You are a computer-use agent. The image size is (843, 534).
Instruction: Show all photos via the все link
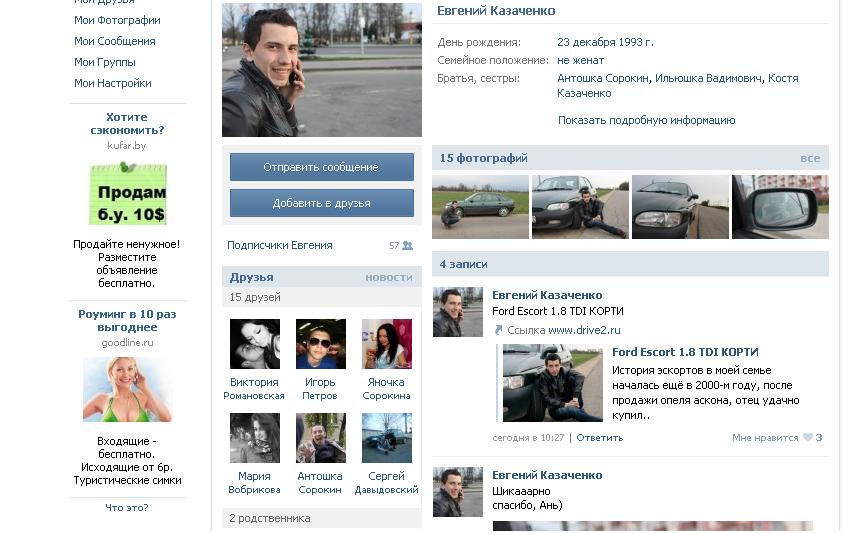(810, 158)
